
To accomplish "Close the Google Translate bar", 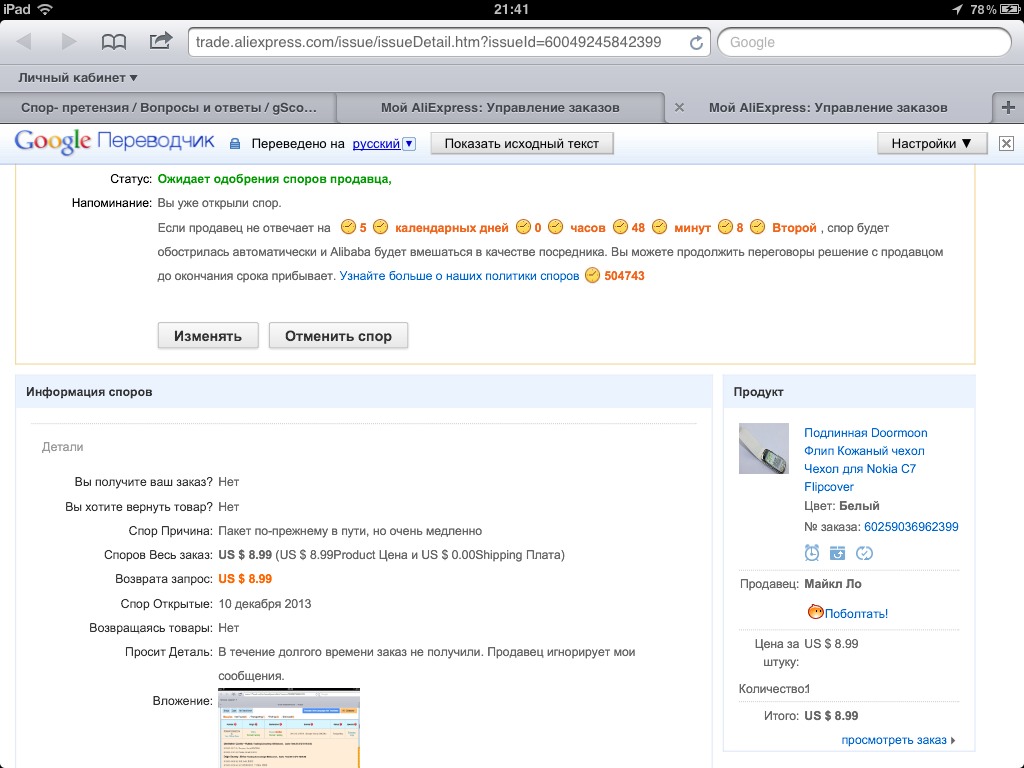I will [x=1006, y=144].
